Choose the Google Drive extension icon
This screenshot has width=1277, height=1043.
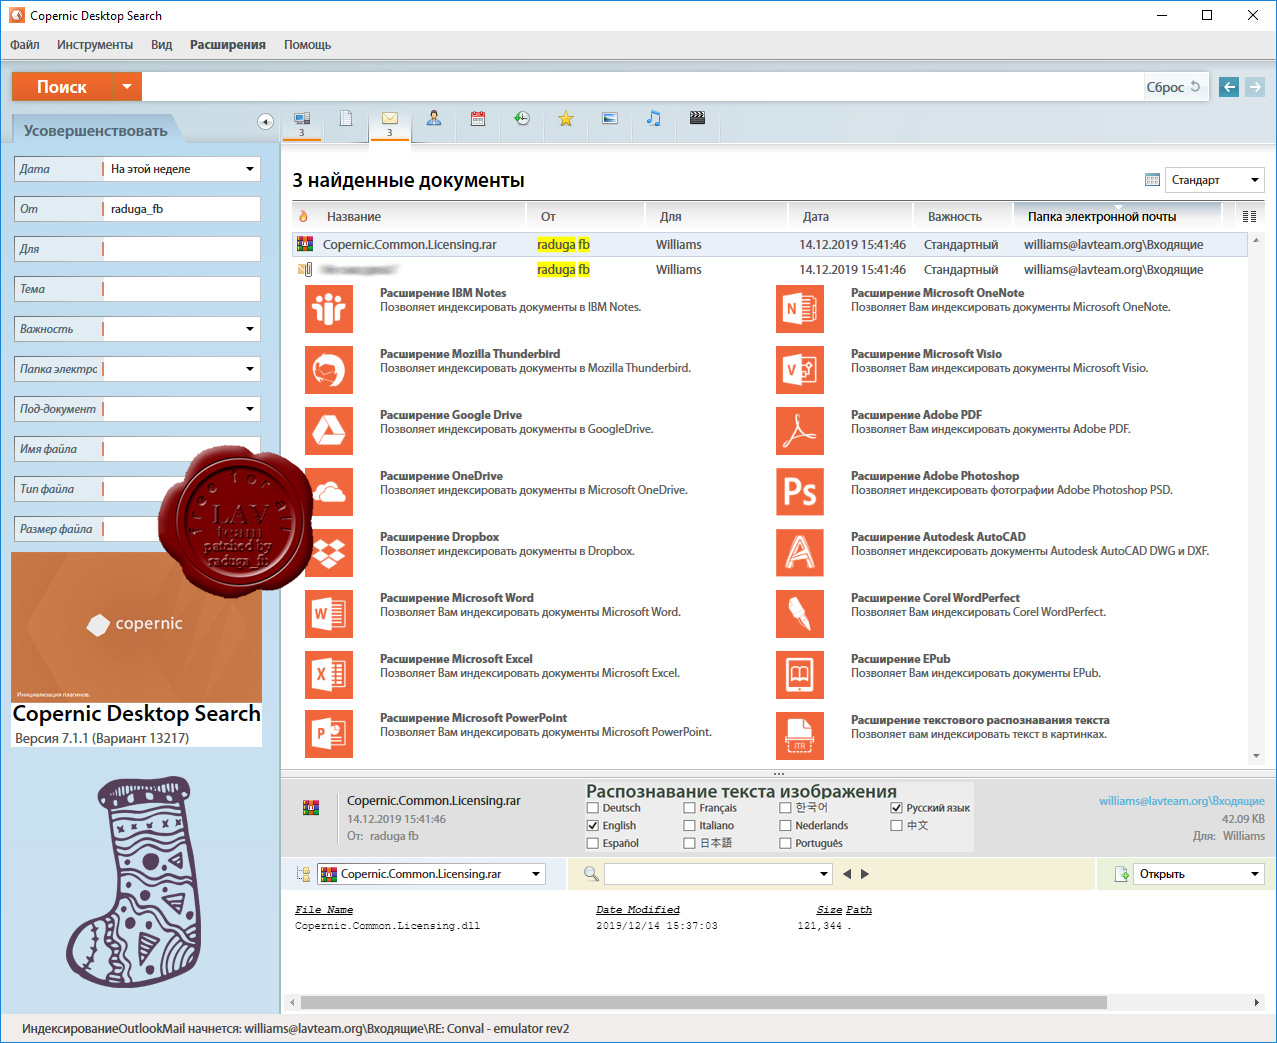coord(329,431)
